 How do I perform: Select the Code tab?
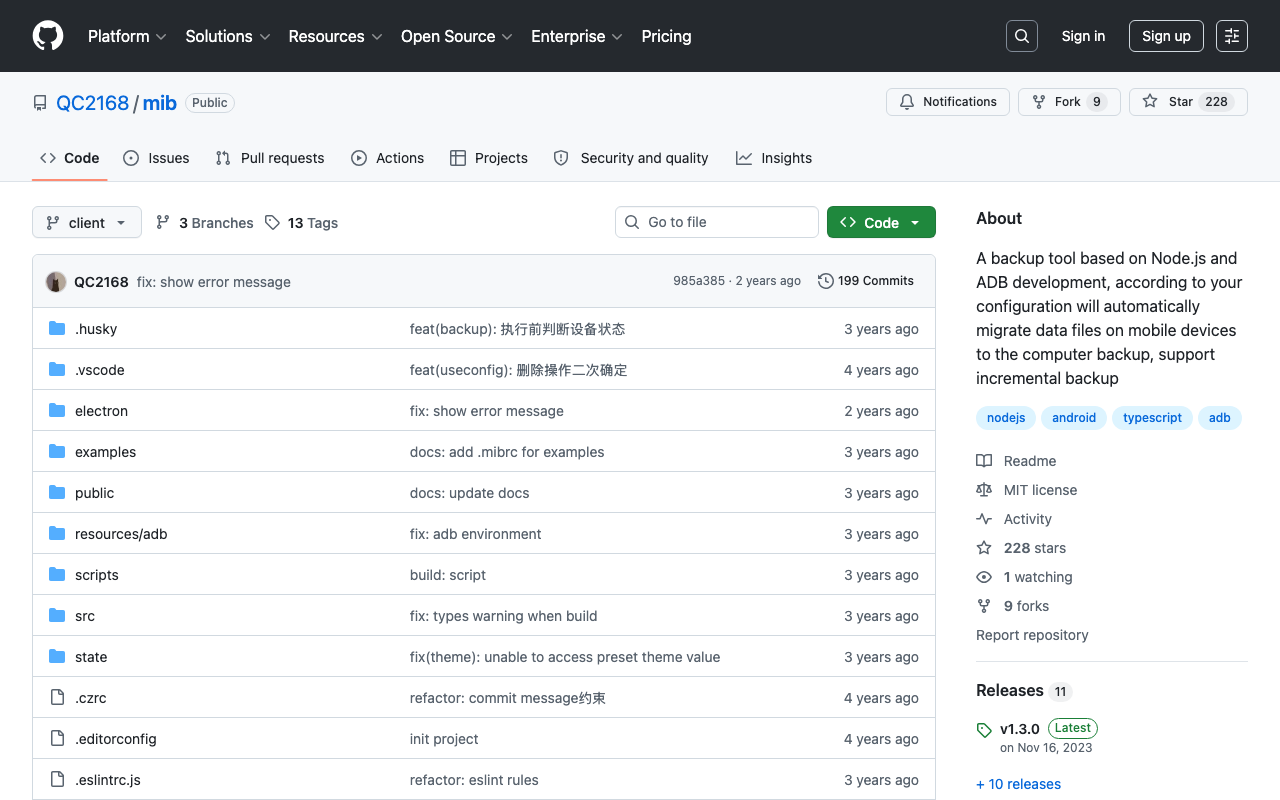point(70,158)
